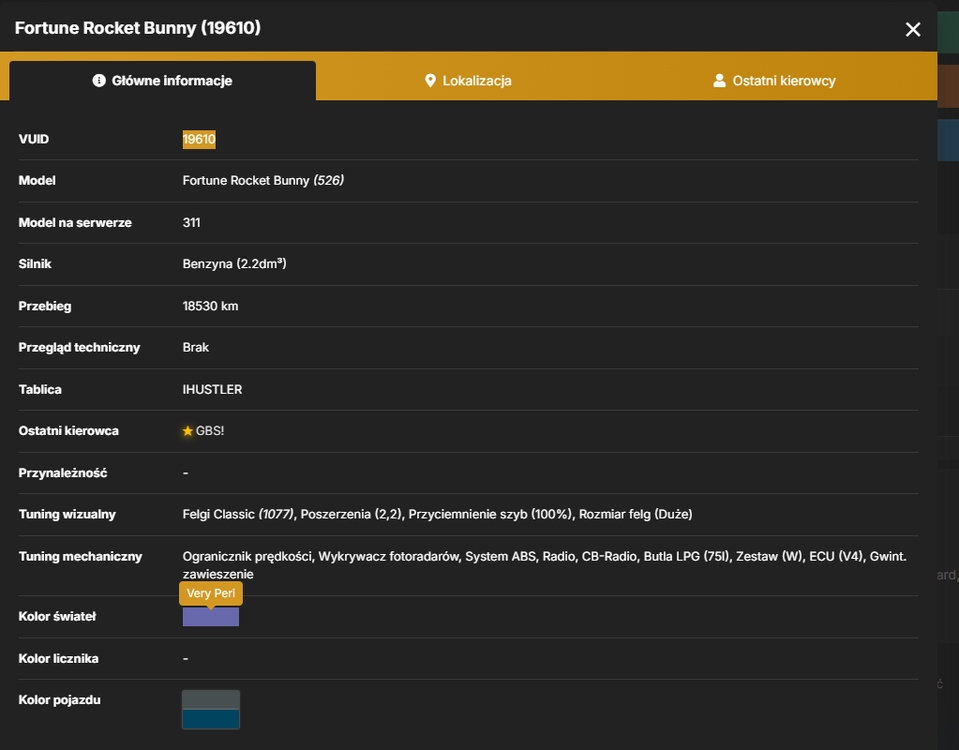
Task: Close the Fortune Rocket Bunny dialog
Action: [x=913, y=29]
